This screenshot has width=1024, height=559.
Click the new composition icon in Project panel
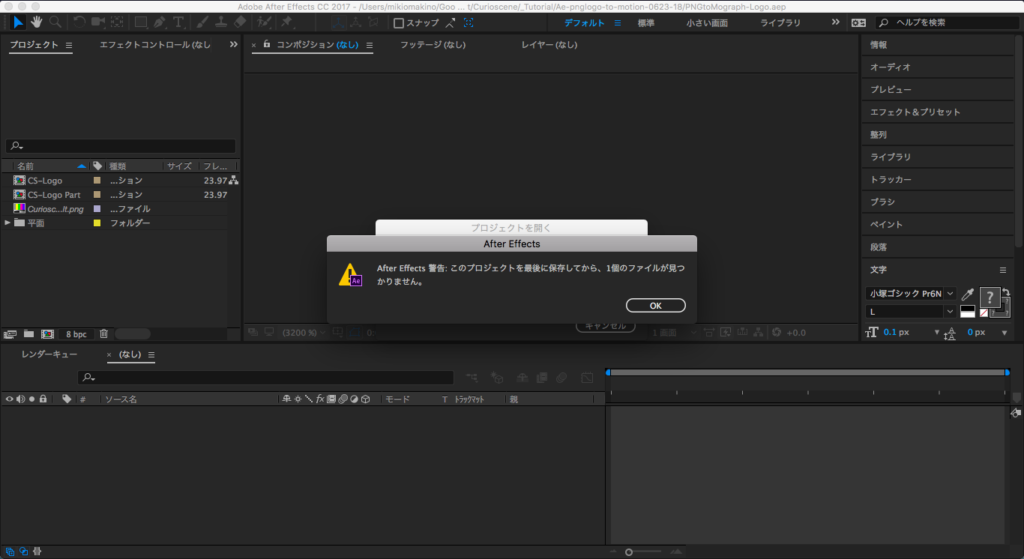pyautogui.click(x=48, y=334)
